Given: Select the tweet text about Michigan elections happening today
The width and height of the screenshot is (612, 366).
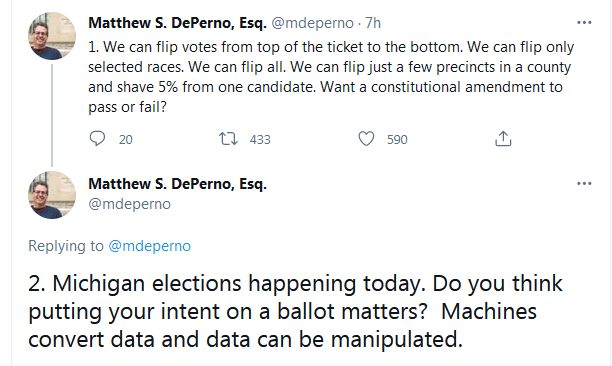Looking at the screenshot, I should (x=295, y=311).
